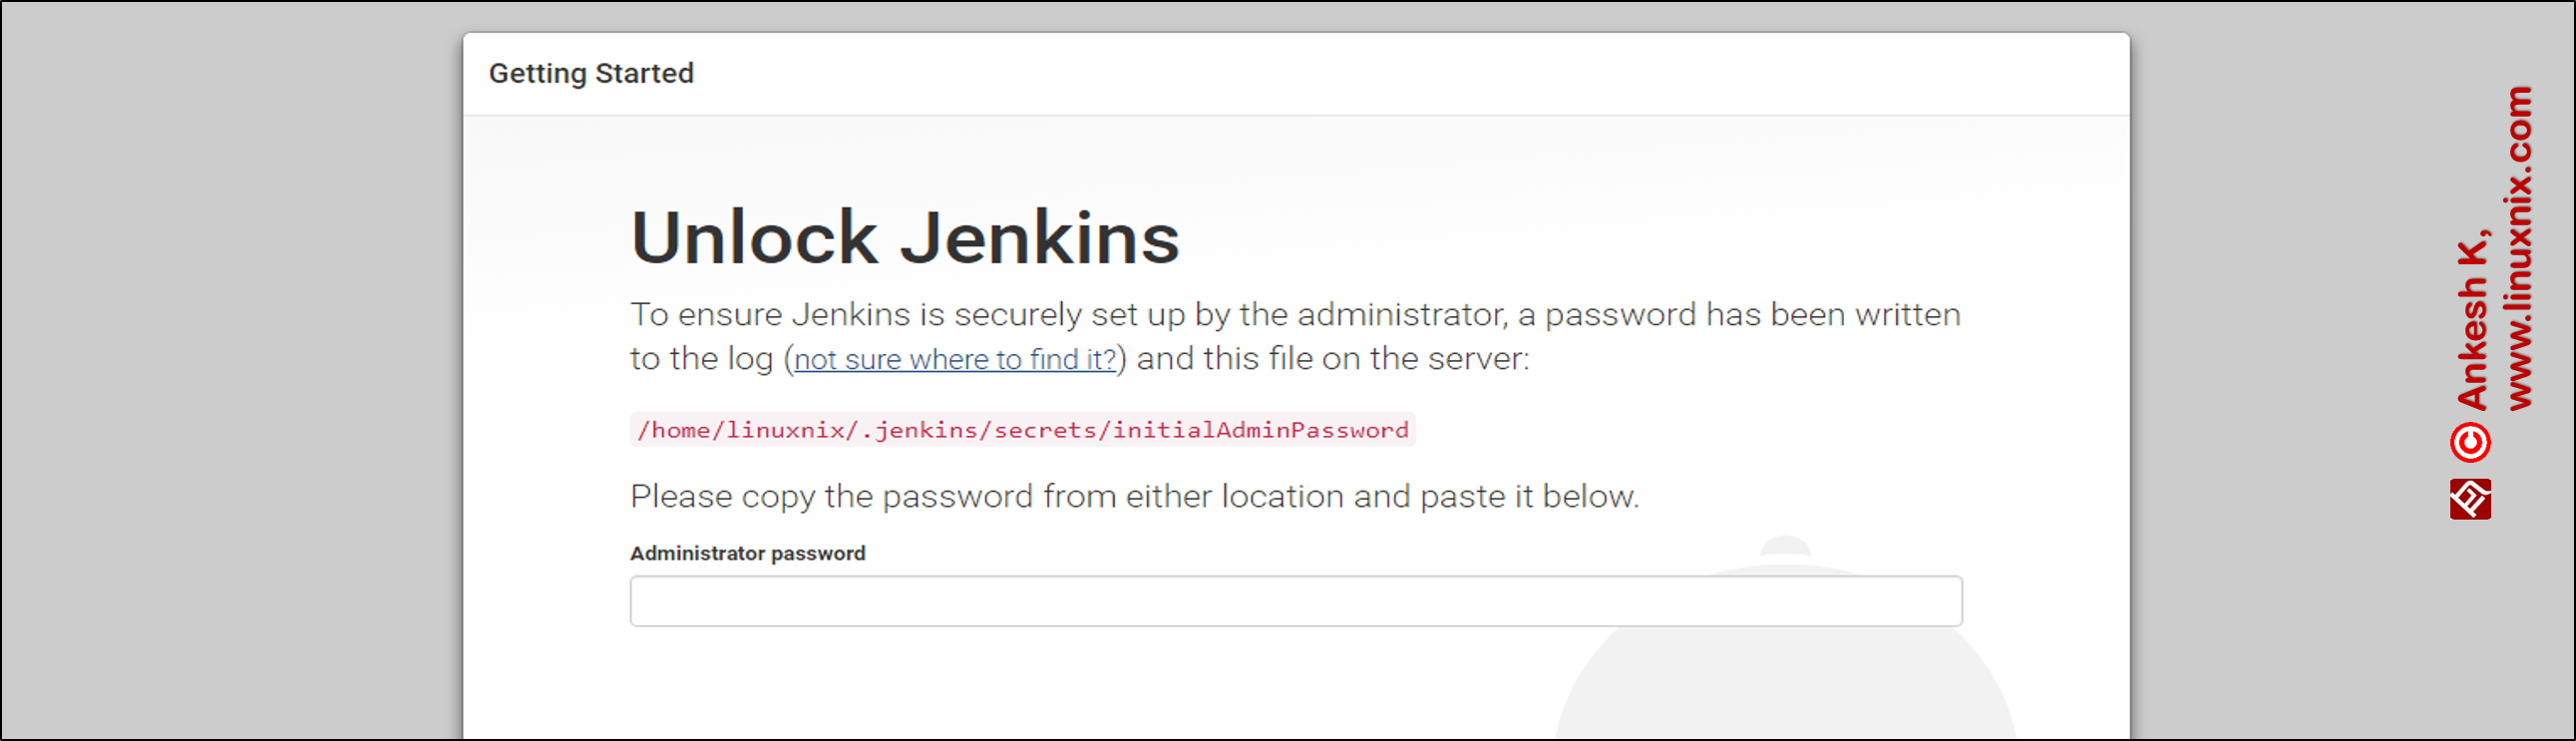
Task: Click the butler's head bump above the silhouette
Action: tap(1784, 546)
